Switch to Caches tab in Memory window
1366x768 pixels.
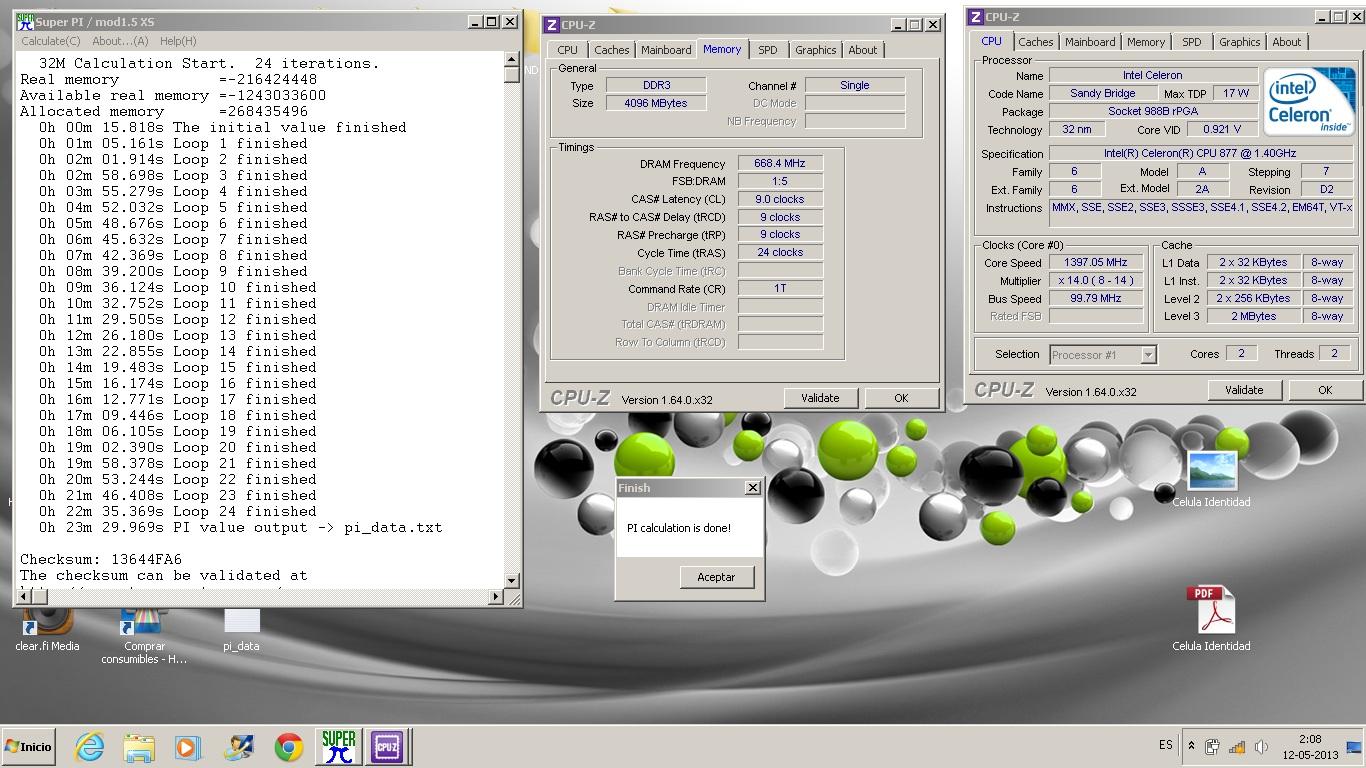click(x=612, y=50)
